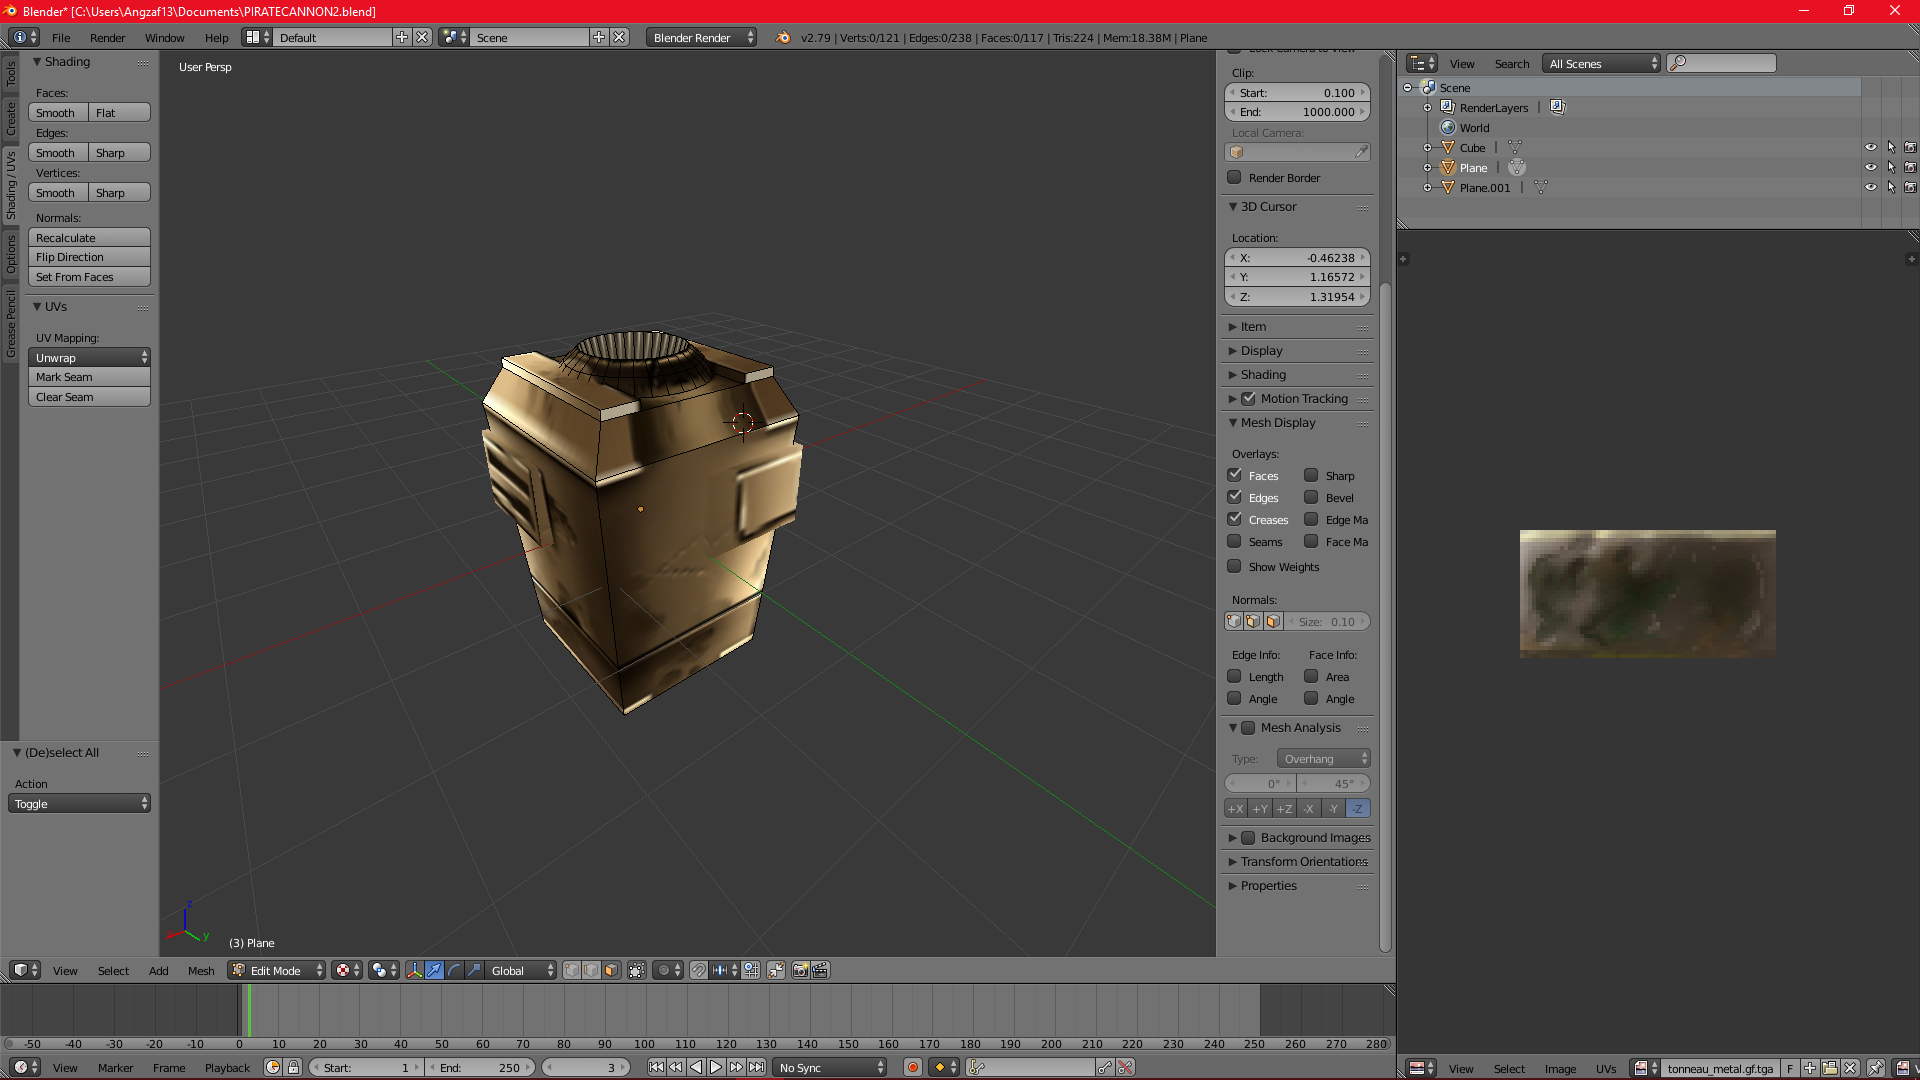This screenshot has width=1920, height=1080.
Task: Click the play animation button
Action: point(716,1067)
